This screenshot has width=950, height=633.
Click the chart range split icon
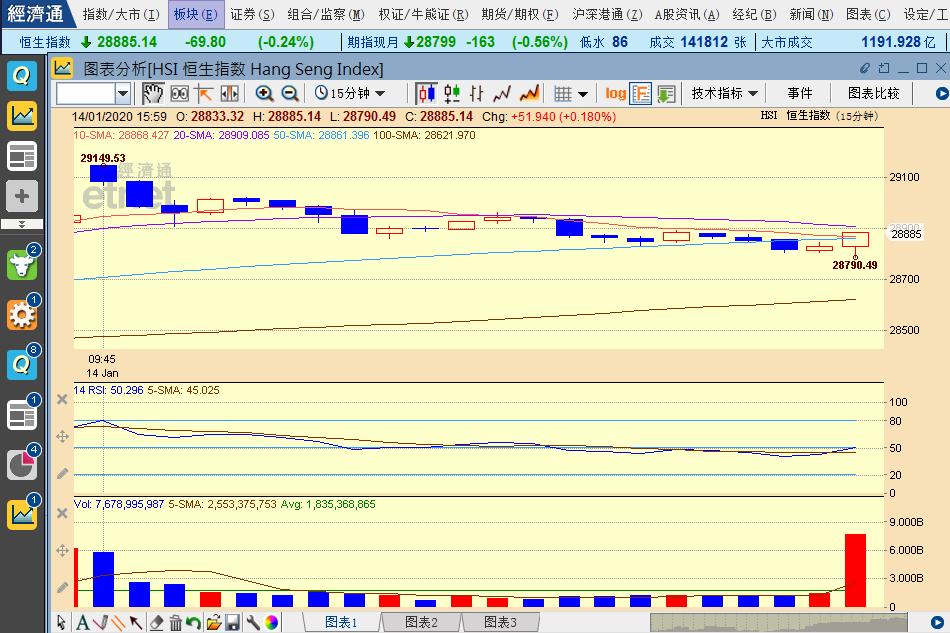pyautogui.click(x=230, y=93)
